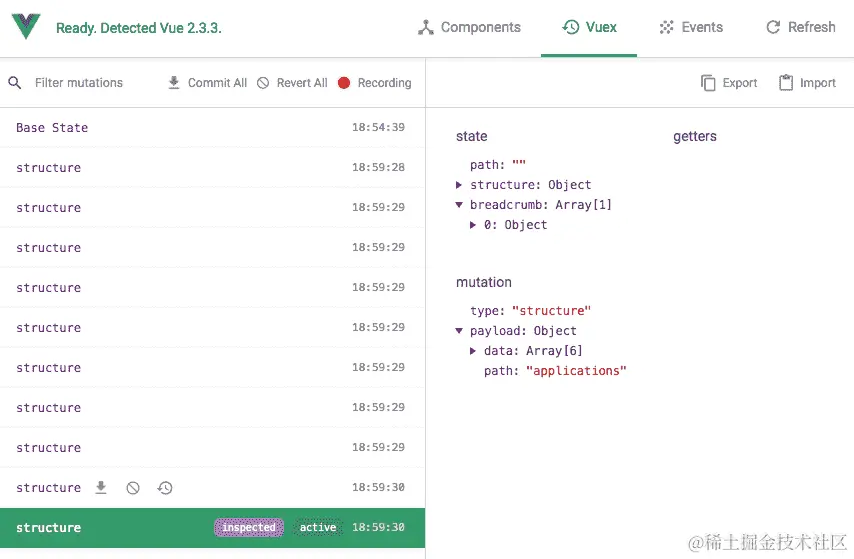
Task: Open the Events tab
Action: pyautogui.click(x=691, y=27)
